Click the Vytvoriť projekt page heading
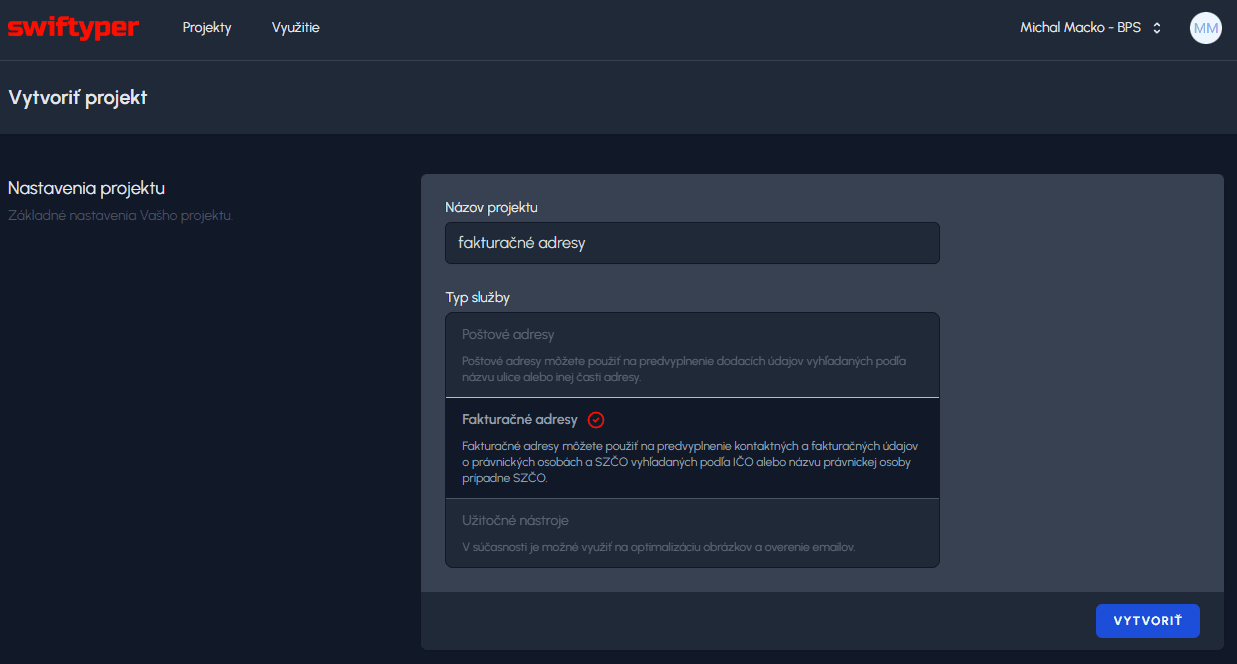 (78, 98)
